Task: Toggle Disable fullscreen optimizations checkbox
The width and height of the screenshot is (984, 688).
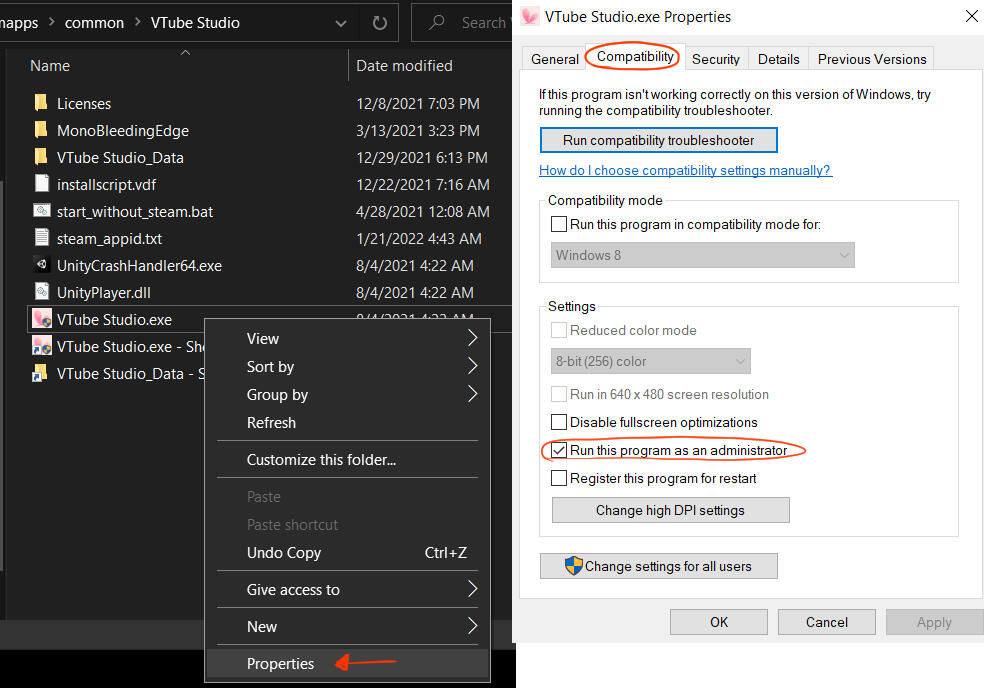Action: [x=560, y=423]
